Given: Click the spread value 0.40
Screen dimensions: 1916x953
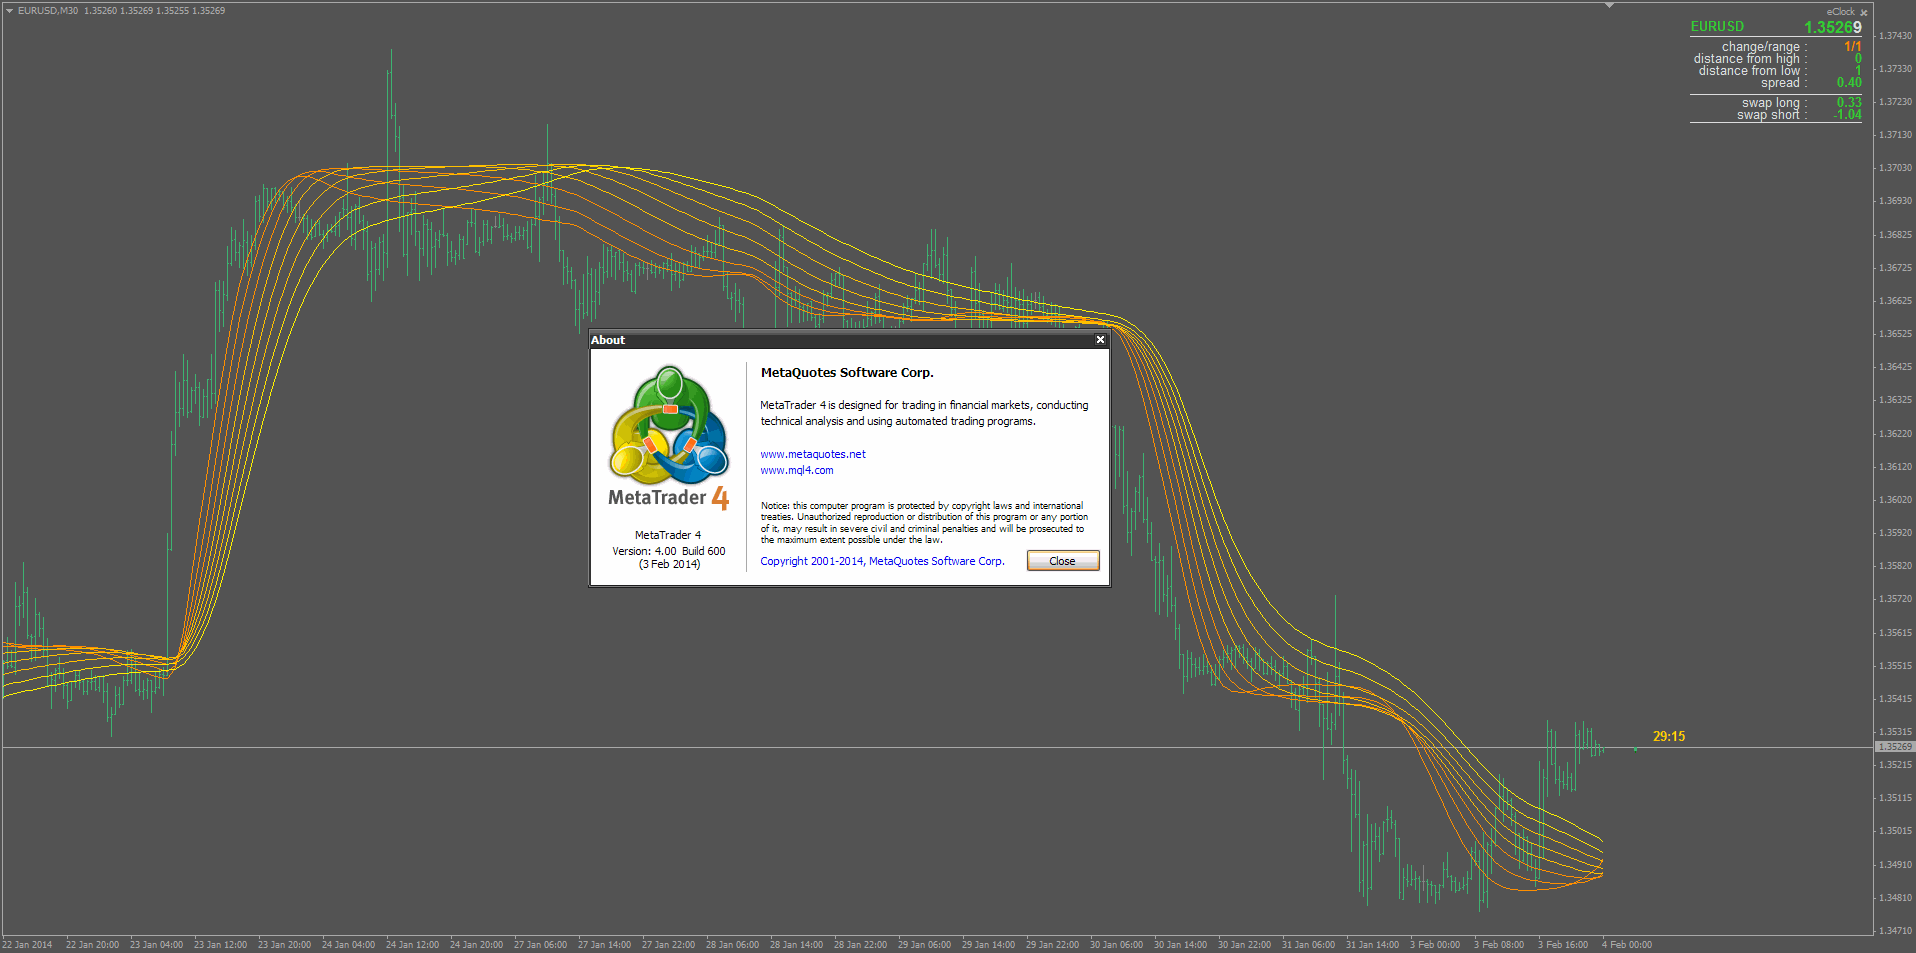Looking at the screenshot, I should pos(1849,83).
